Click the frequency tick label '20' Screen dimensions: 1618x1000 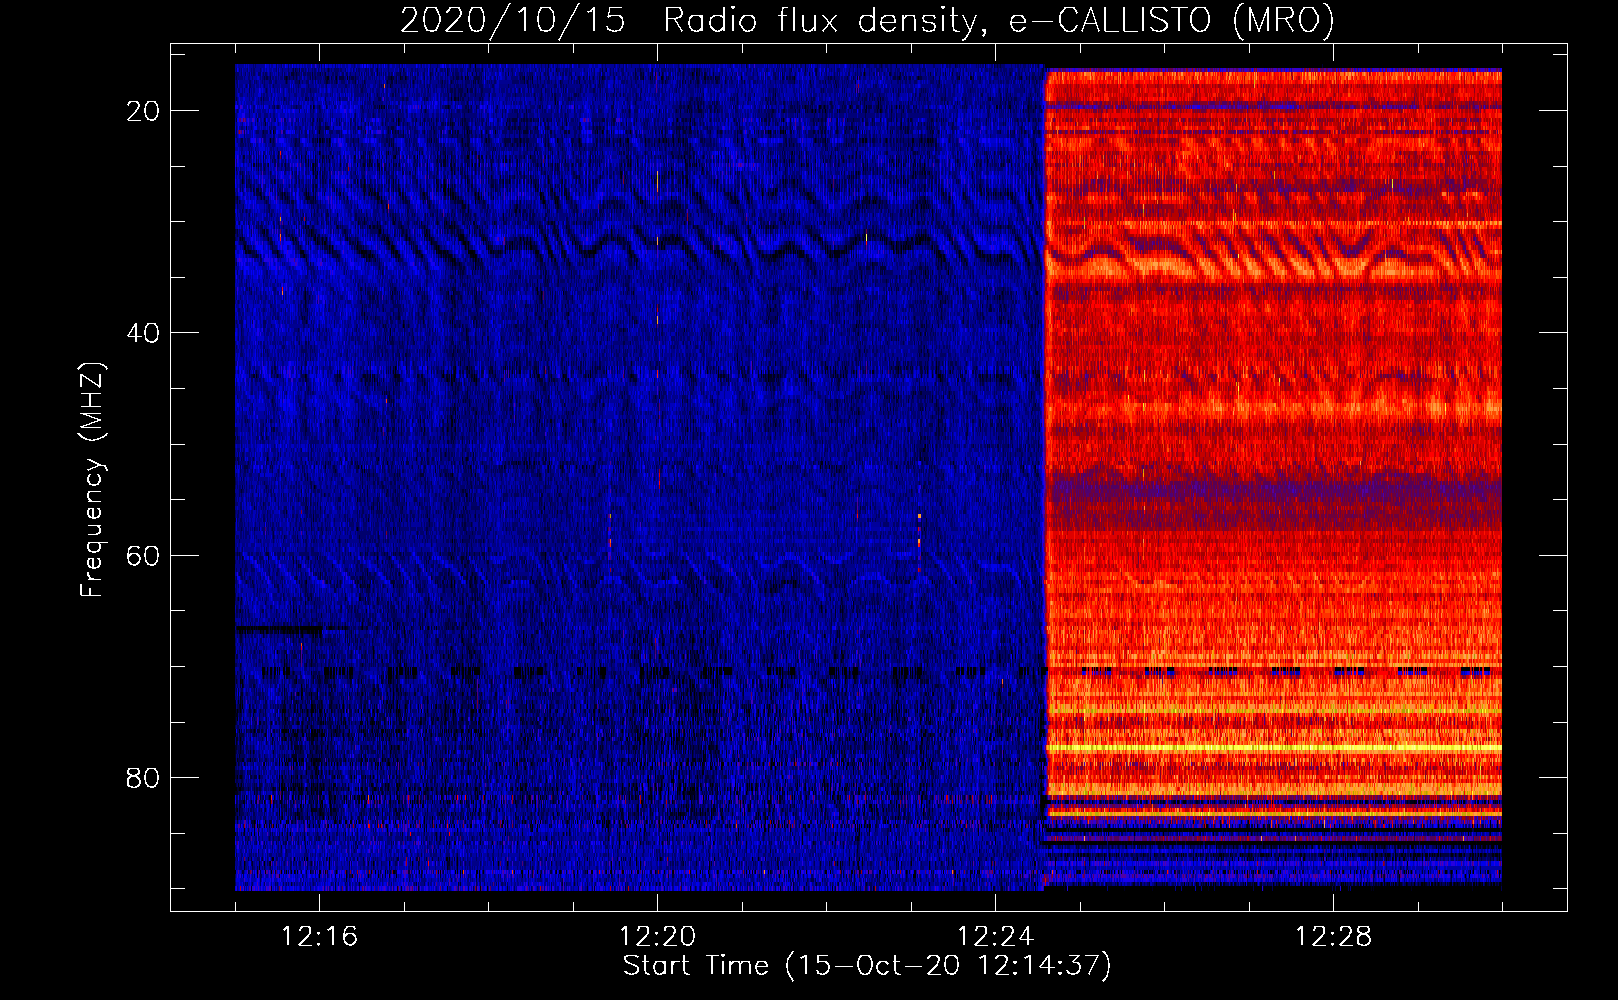(x=143, y=111)
